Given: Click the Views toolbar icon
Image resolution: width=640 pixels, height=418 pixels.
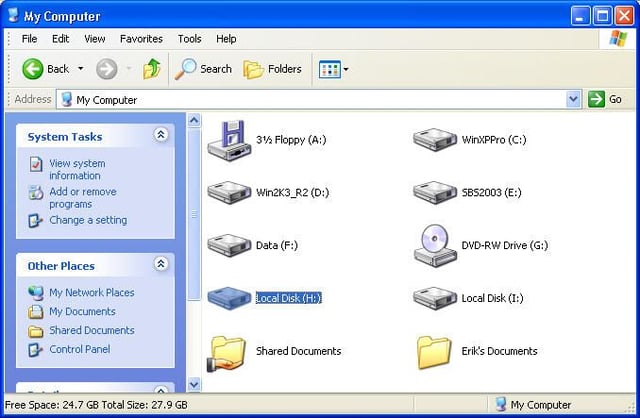Looking at the screenshot, I should point(329,69).
